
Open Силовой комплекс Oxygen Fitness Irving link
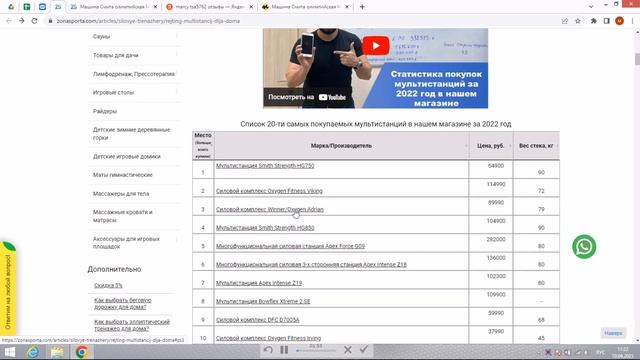click(x=268, y=338)
